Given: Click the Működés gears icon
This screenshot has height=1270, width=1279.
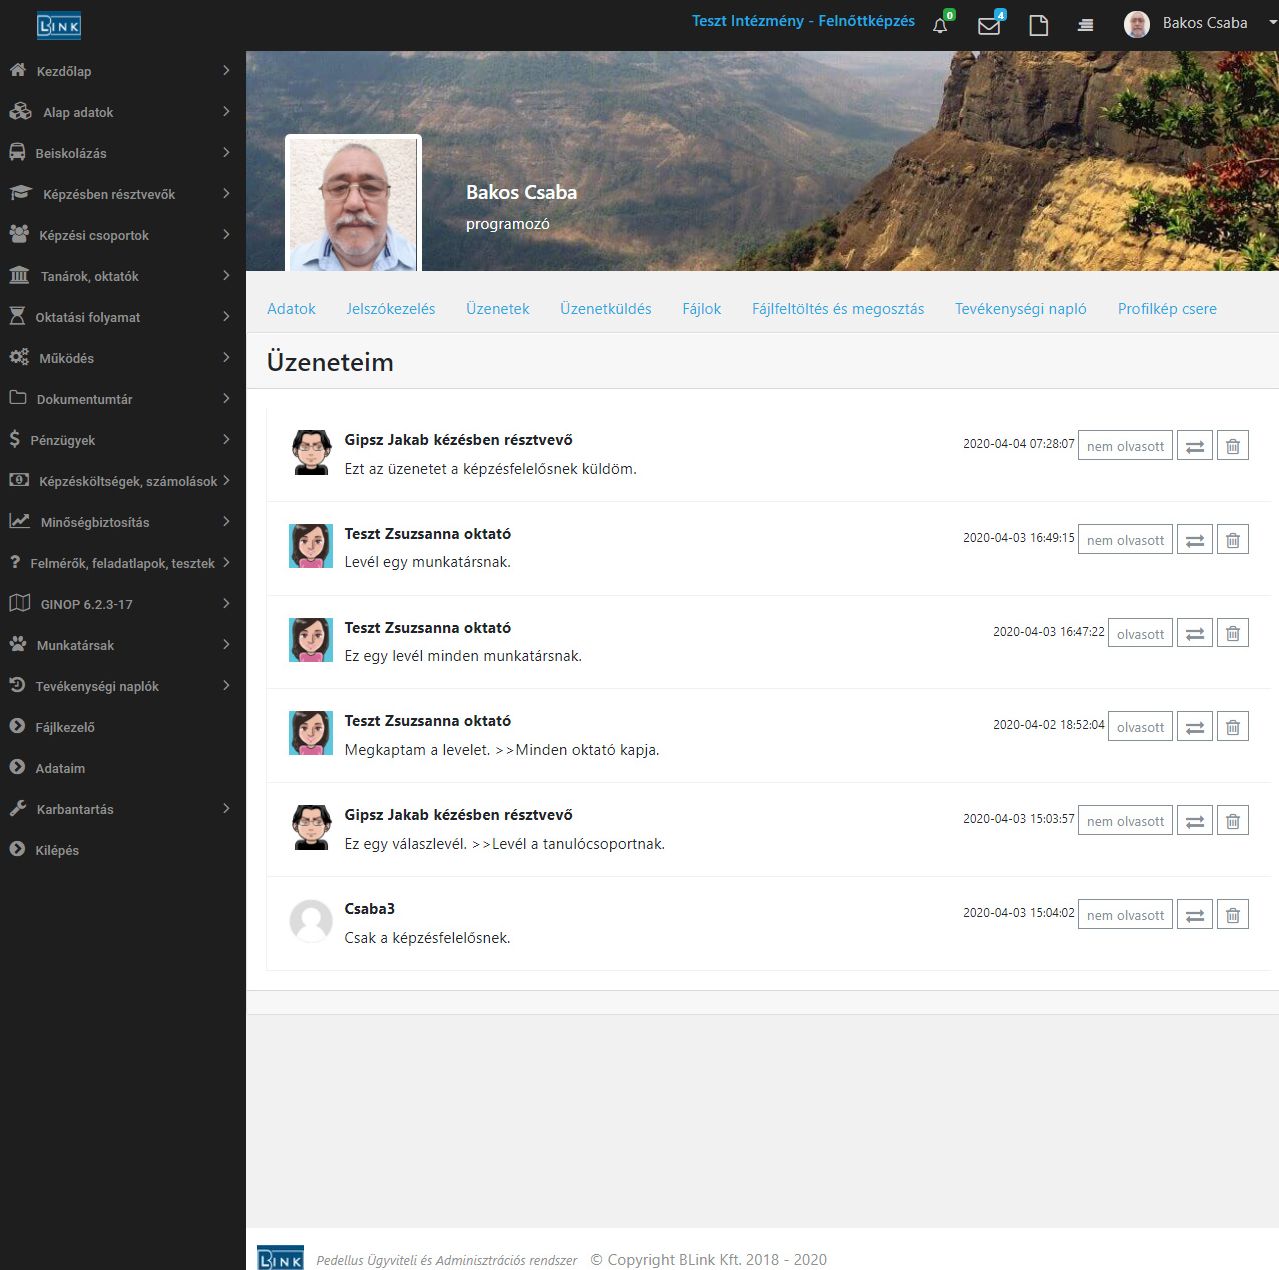Looking at the screenshot, I should click(19, 358).
